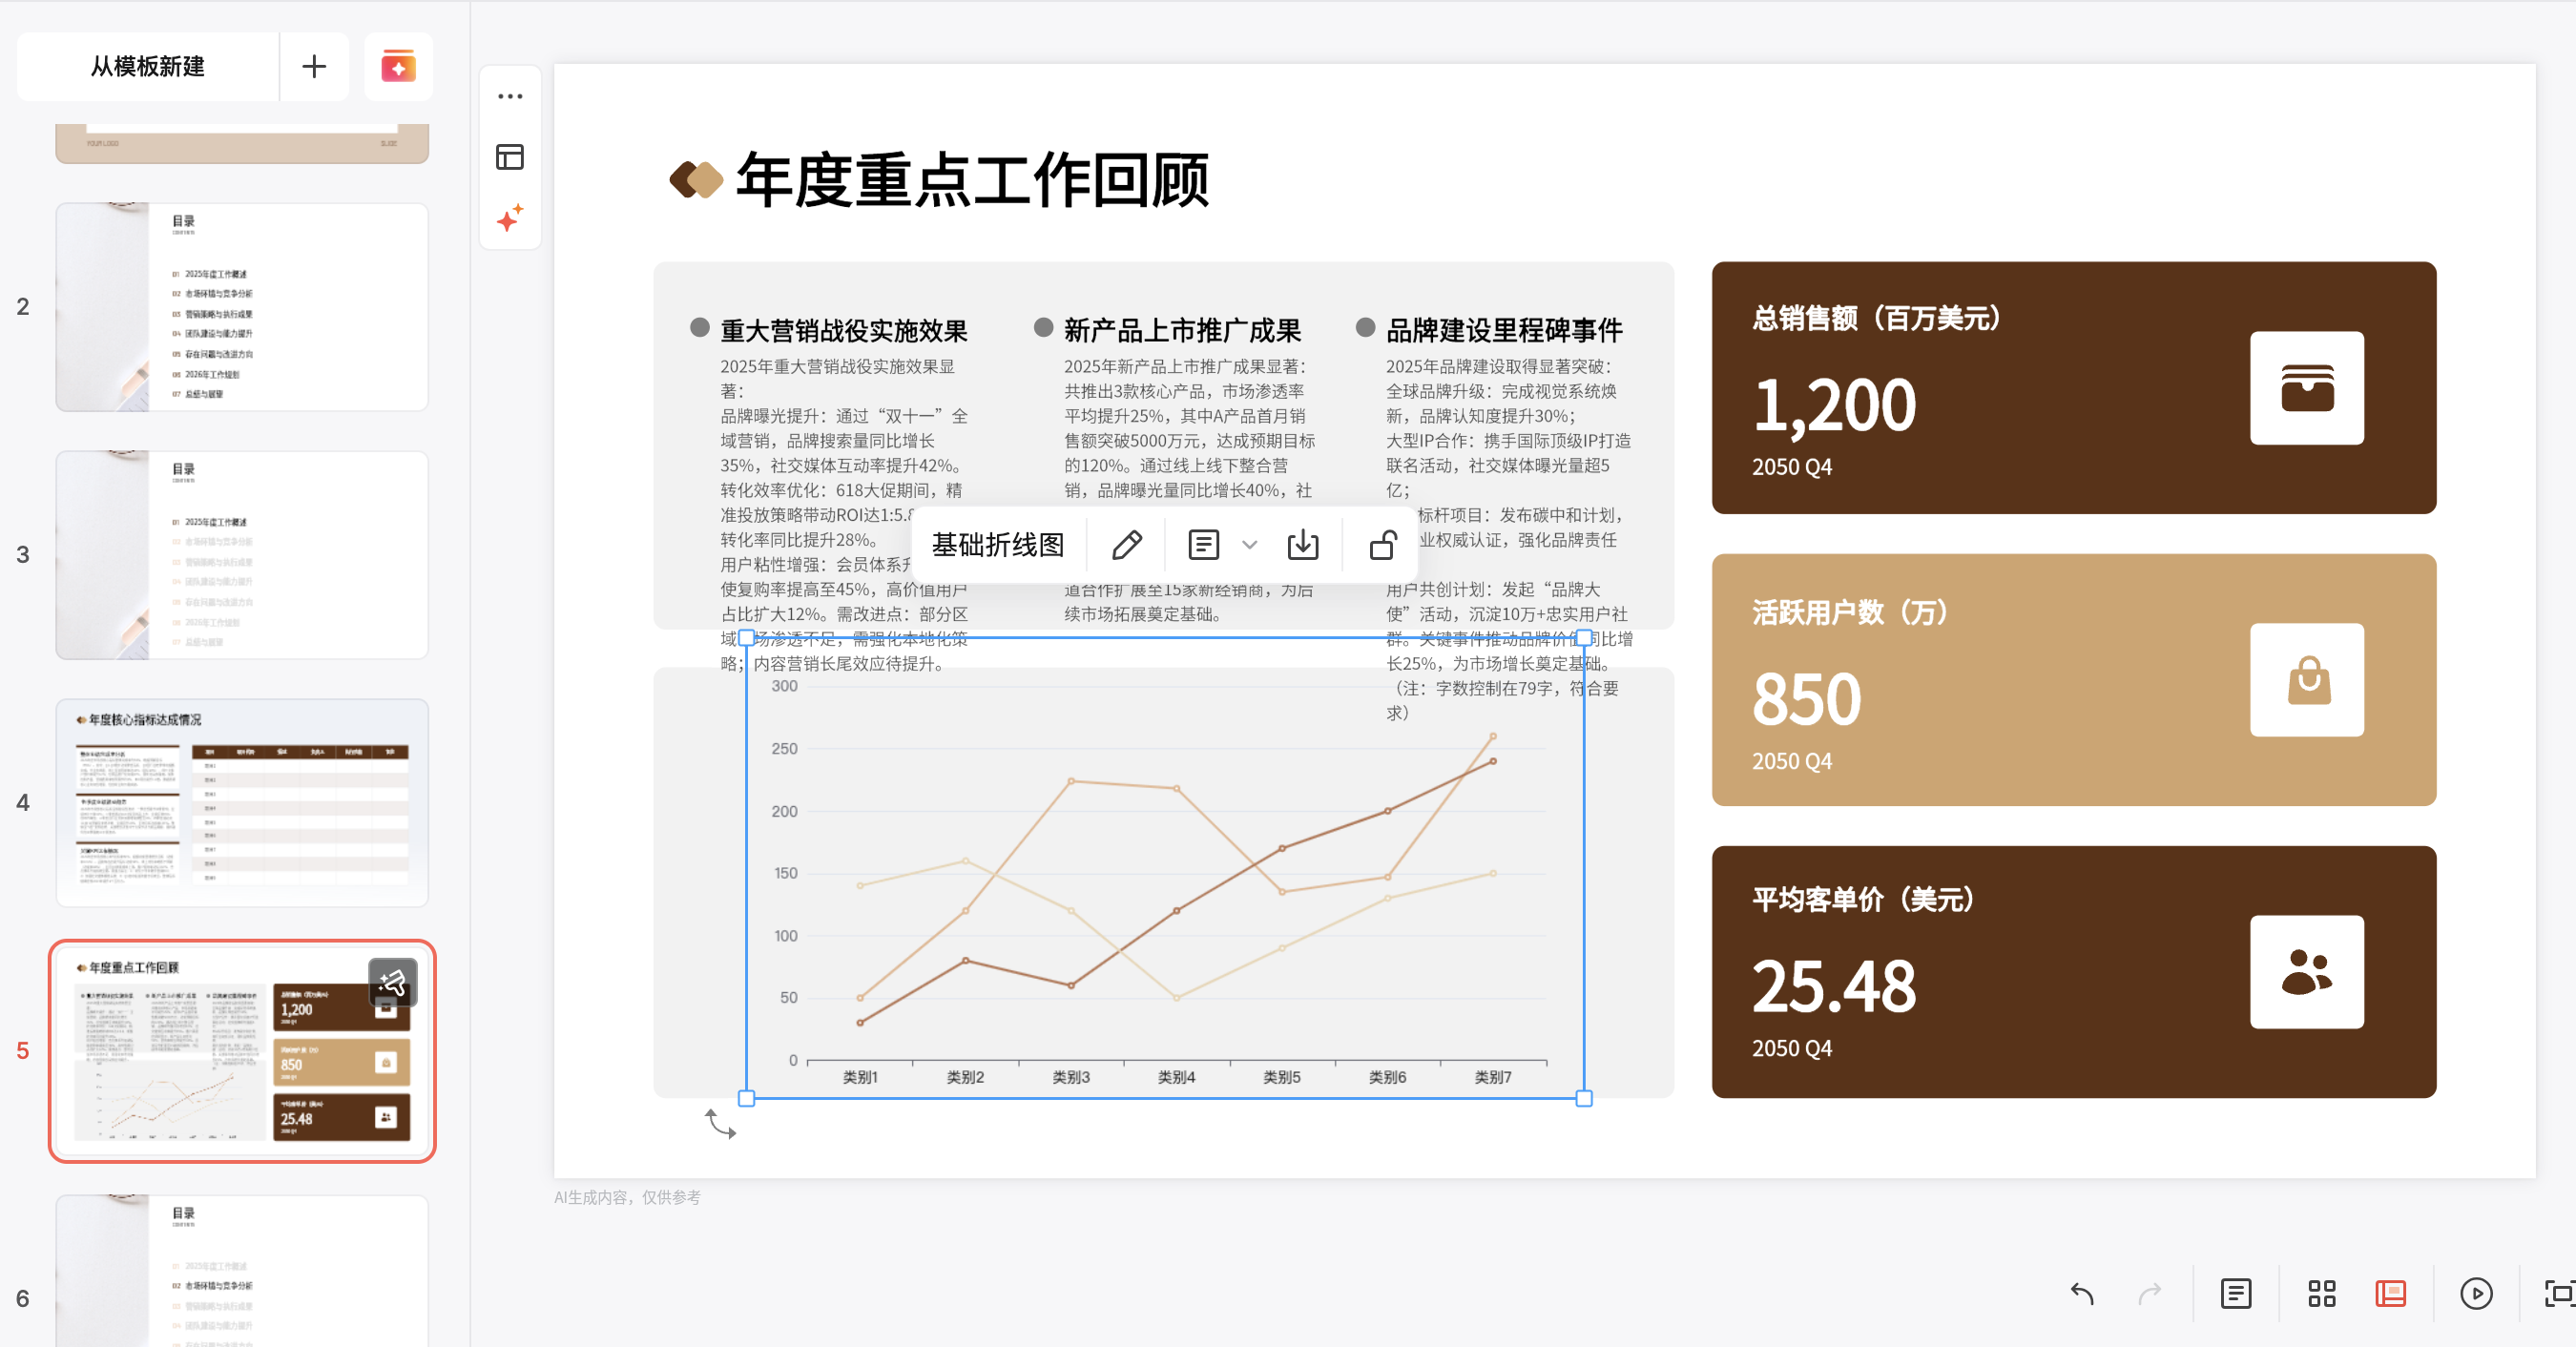Open the chart data table icon
Image resolution: width=2576 pixels, height=1347 pixels.
[1203, 545]
